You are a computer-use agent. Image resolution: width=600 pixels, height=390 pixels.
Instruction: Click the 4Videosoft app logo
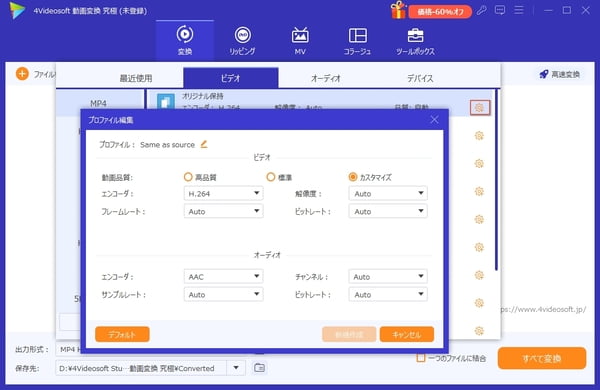pyautogui.click(x=17, y=10)
